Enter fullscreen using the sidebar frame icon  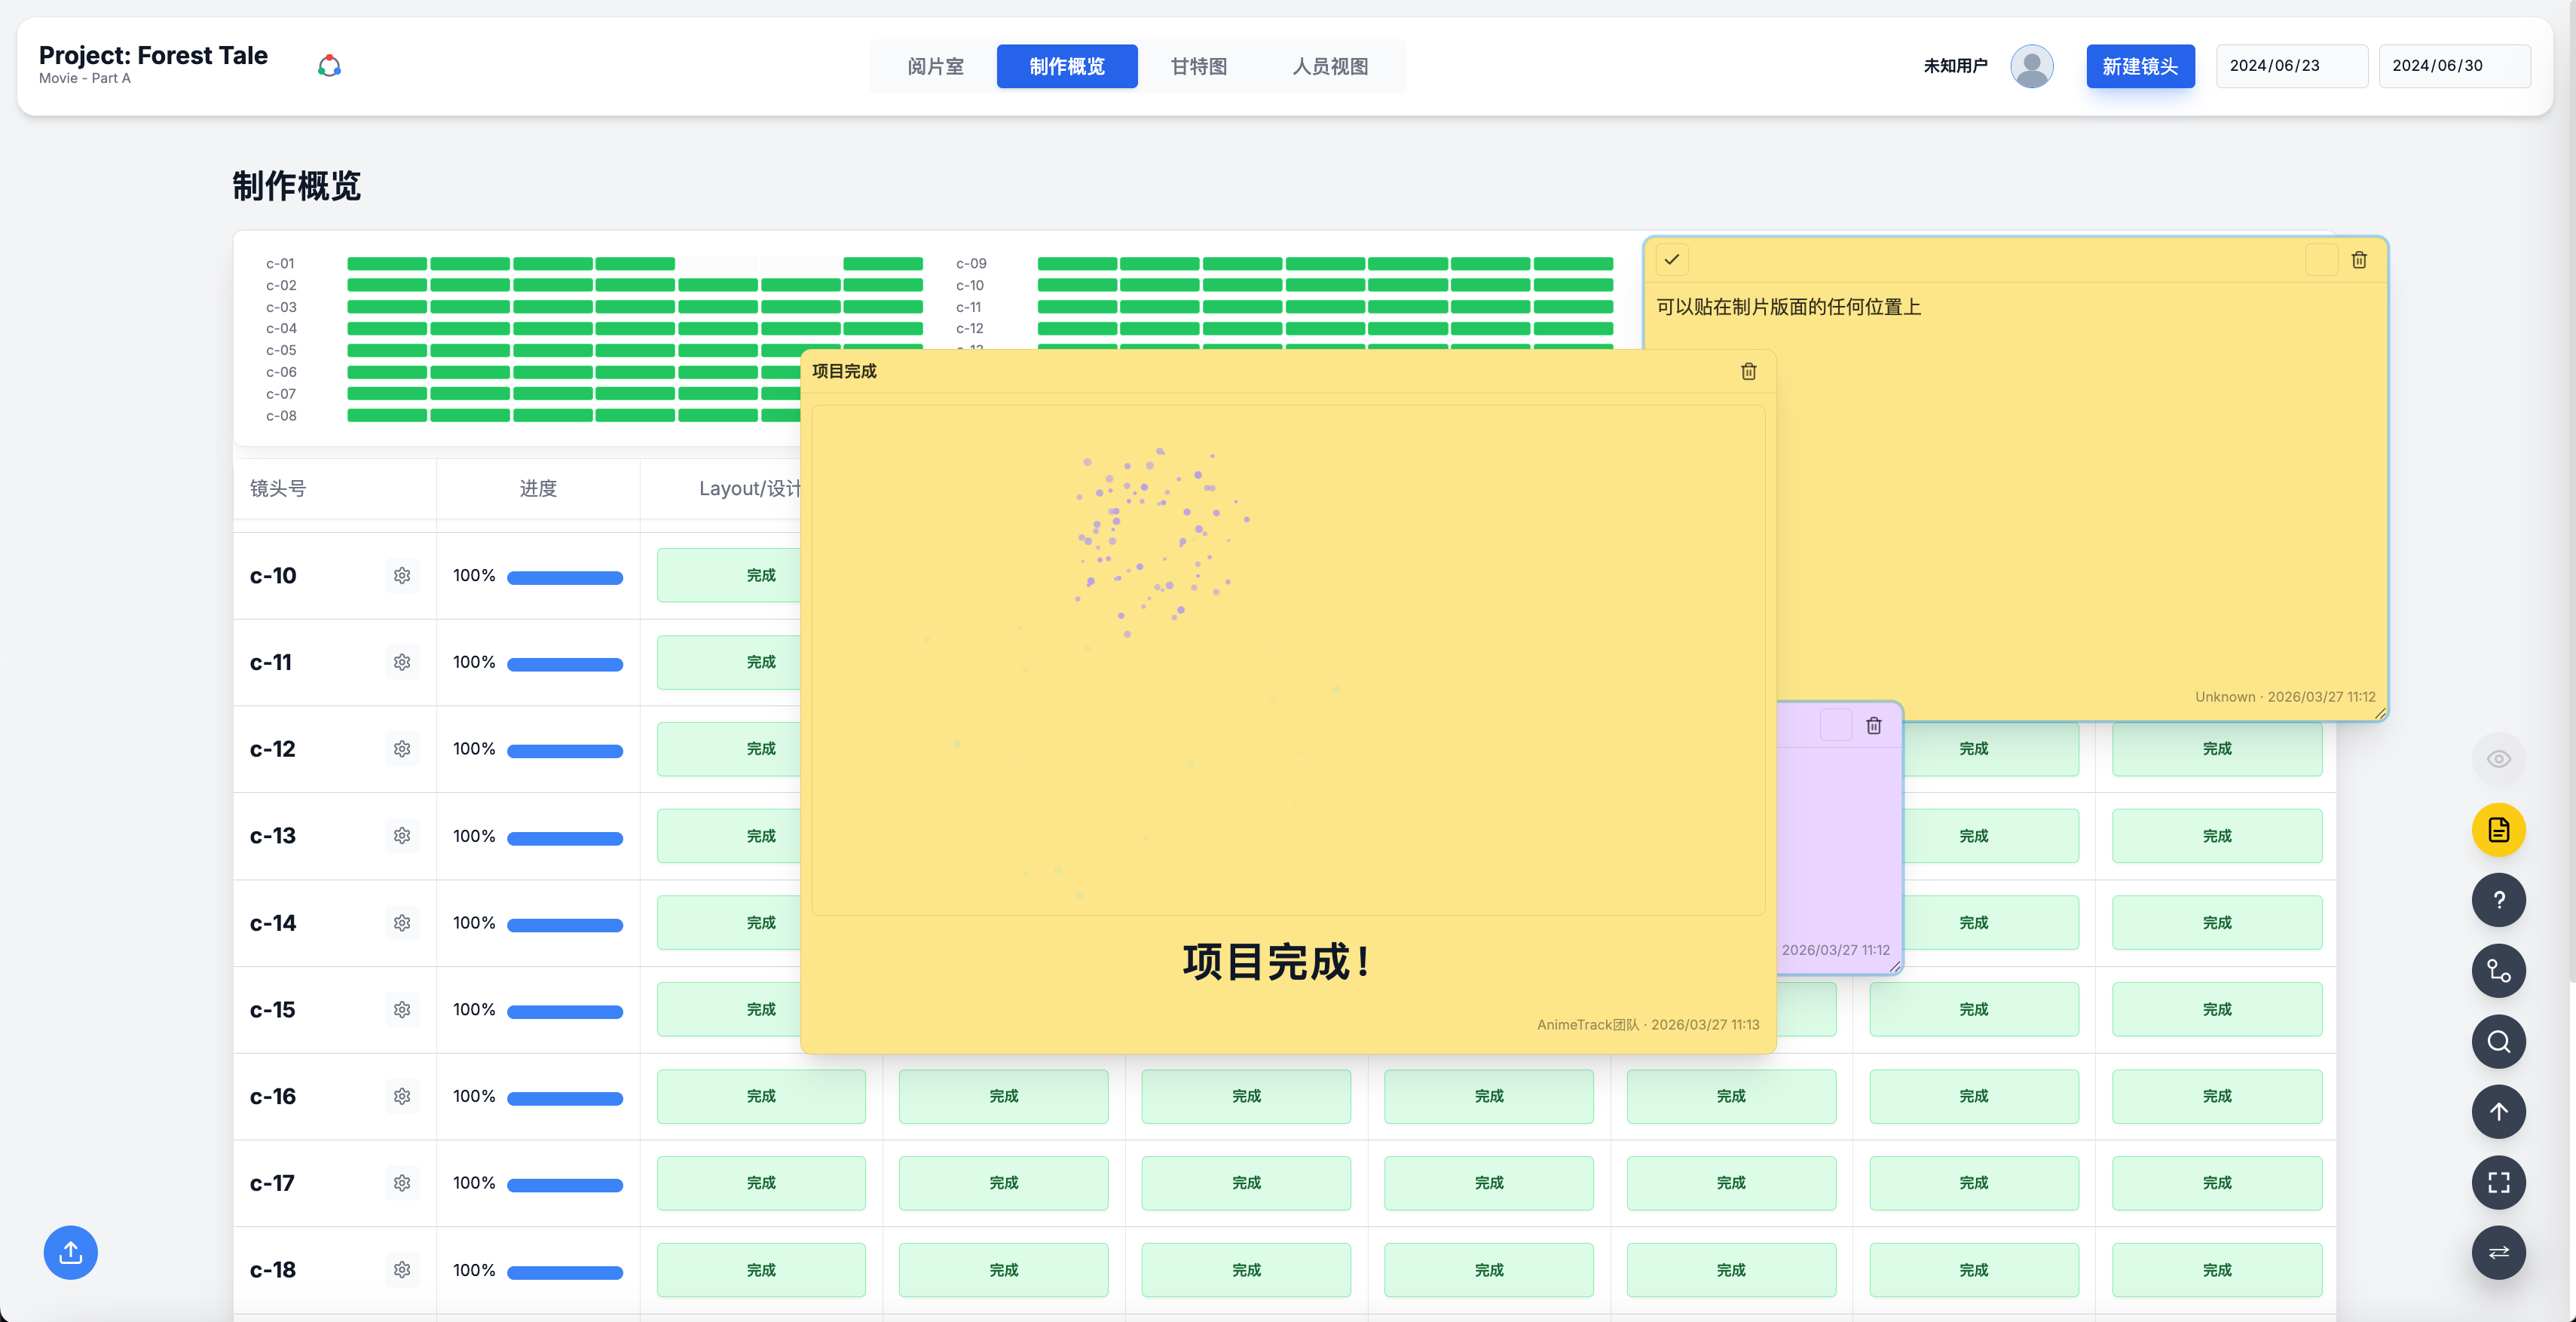pos(2498,1182)
